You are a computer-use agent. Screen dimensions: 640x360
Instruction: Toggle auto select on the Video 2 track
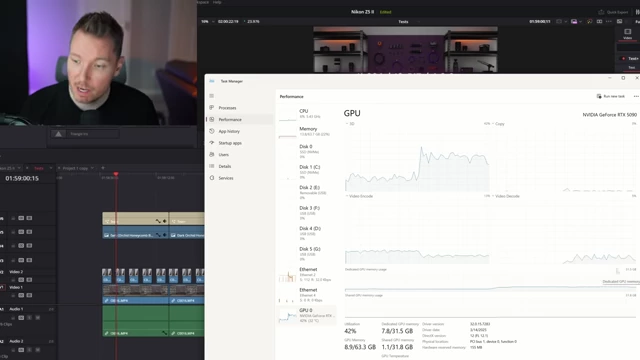point(21,280)
